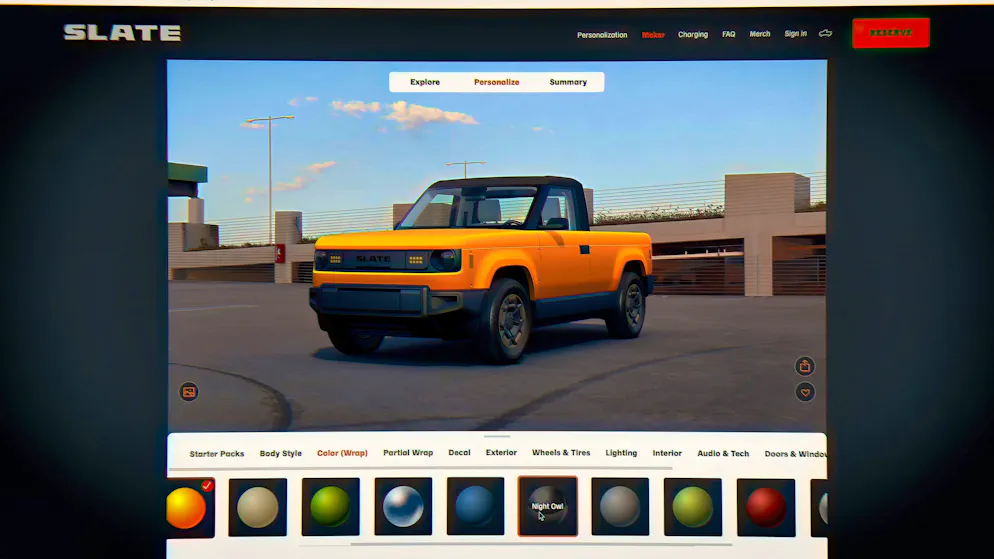This screenshot has width=994, height=559.
Task: Open Merch link
Action: tap(759, 34)
